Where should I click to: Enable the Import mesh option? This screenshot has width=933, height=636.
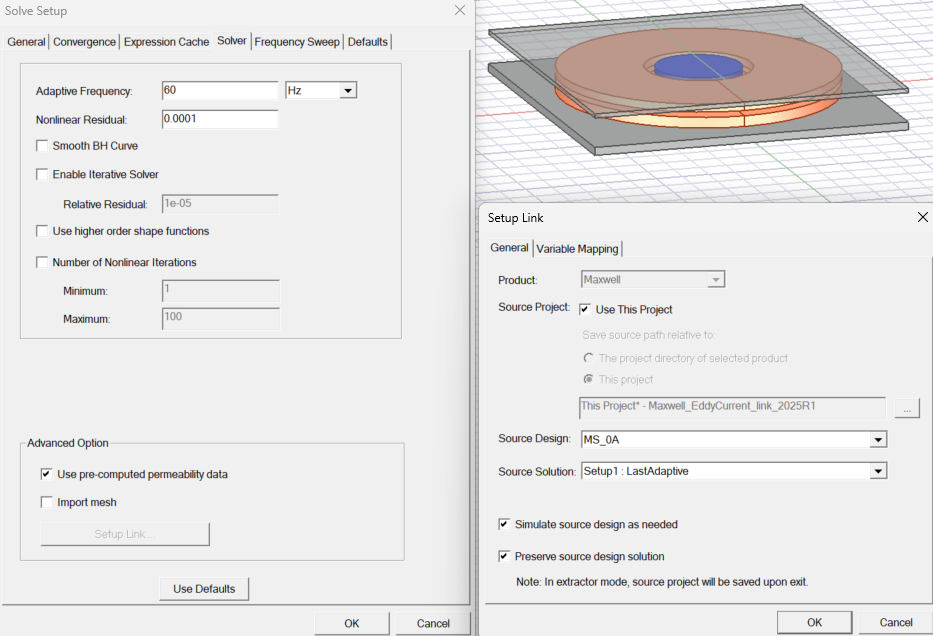47,502
